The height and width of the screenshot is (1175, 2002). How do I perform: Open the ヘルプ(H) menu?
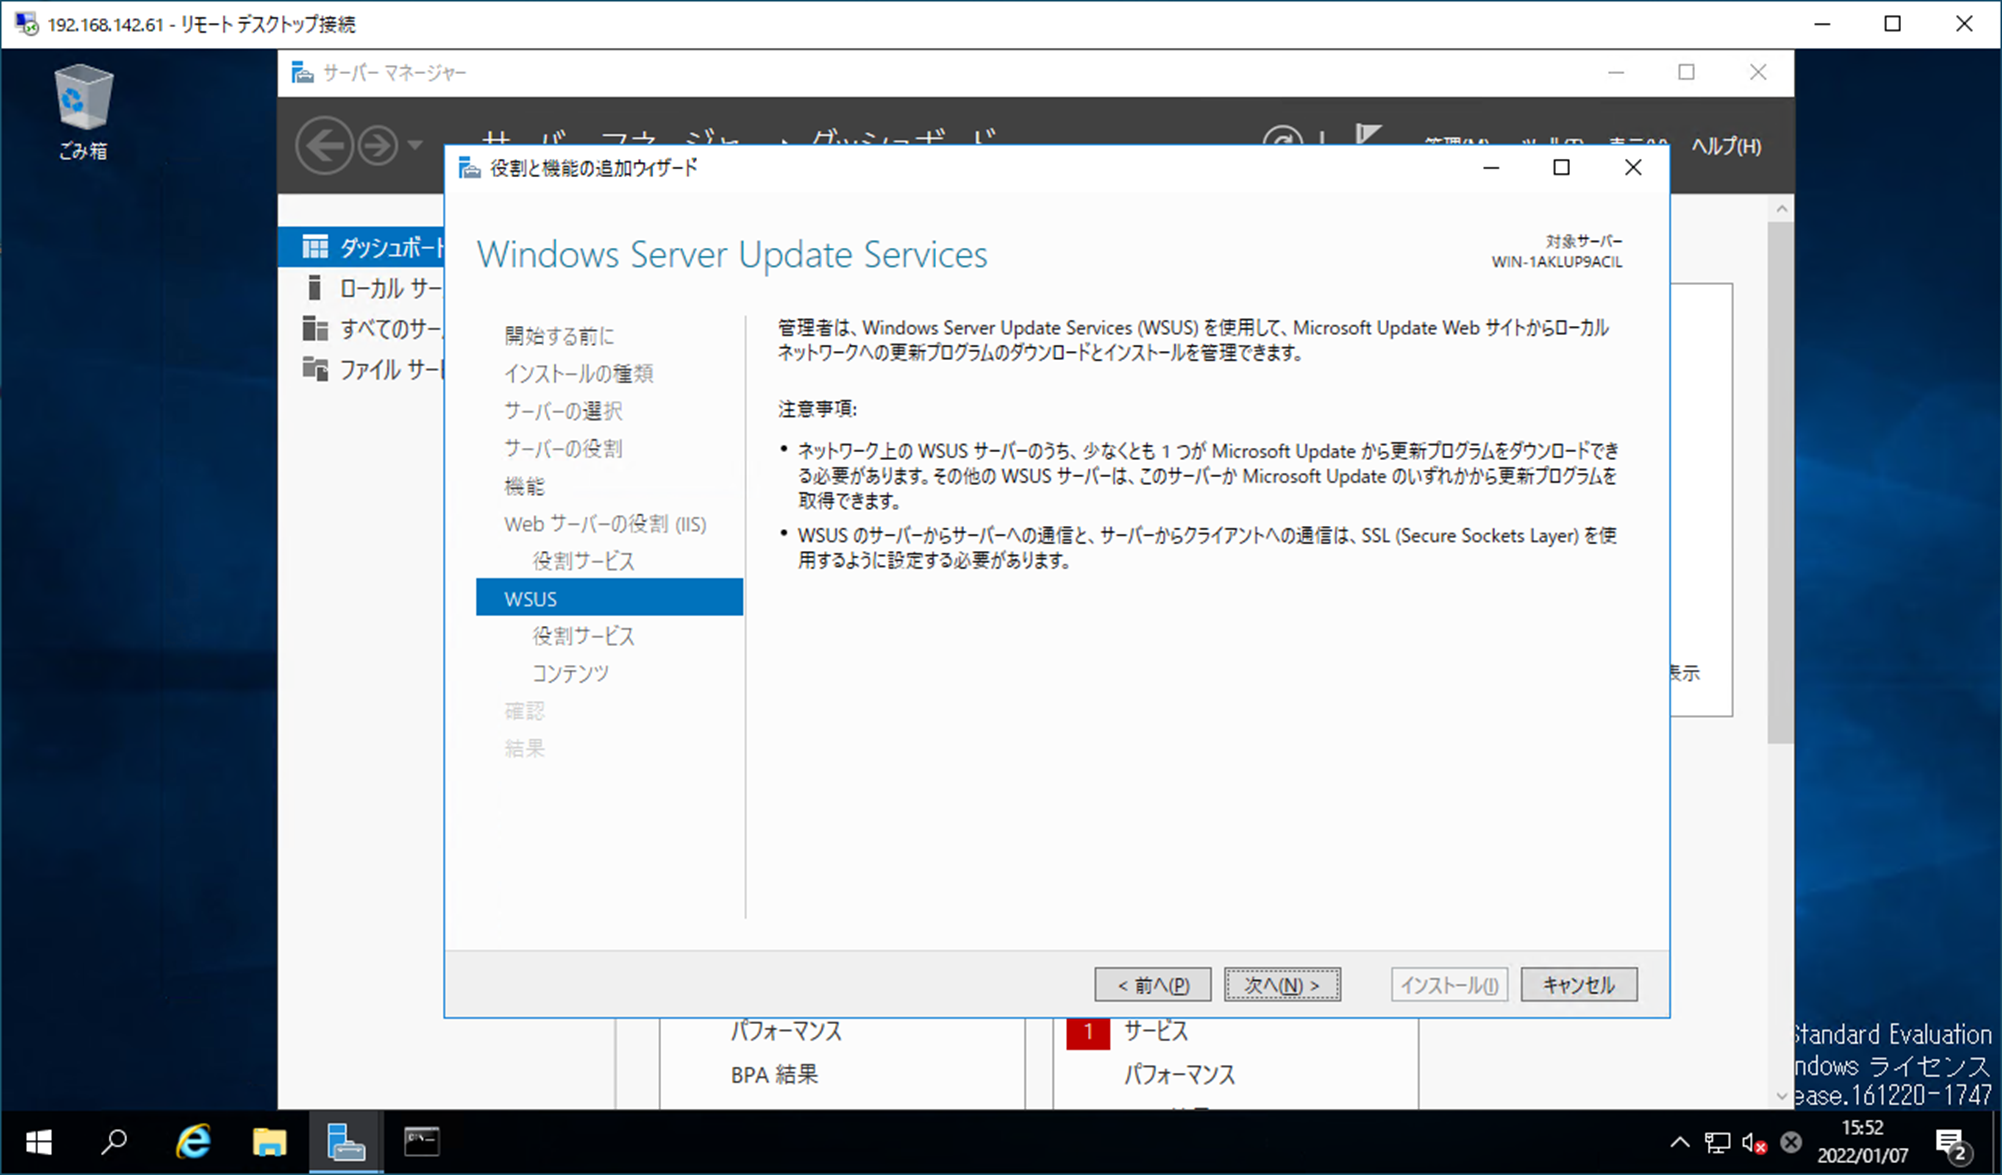[x=1727, y=145]
